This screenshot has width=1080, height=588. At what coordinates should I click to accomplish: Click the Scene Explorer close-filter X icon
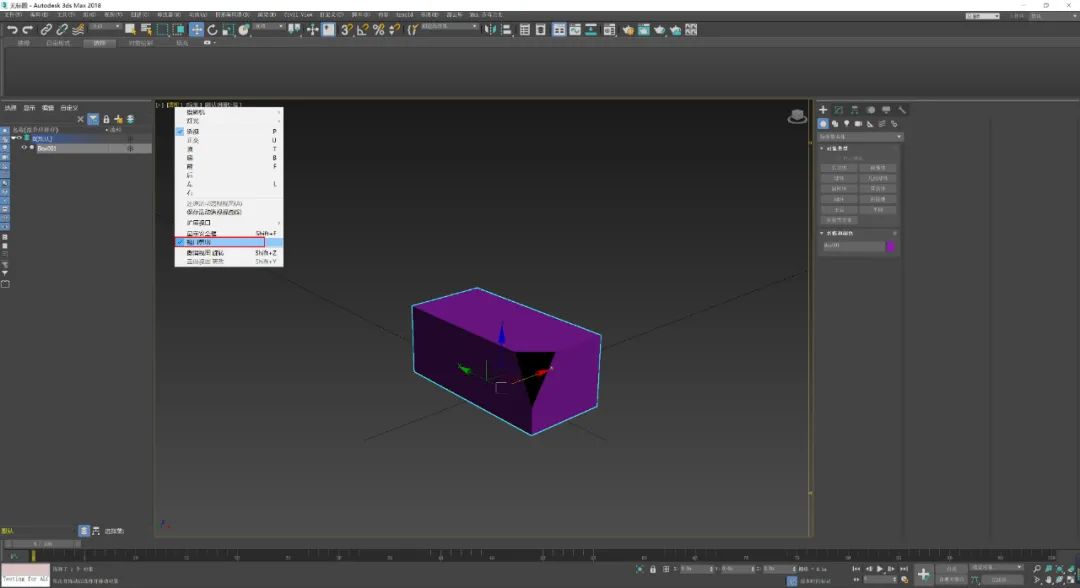80,119
